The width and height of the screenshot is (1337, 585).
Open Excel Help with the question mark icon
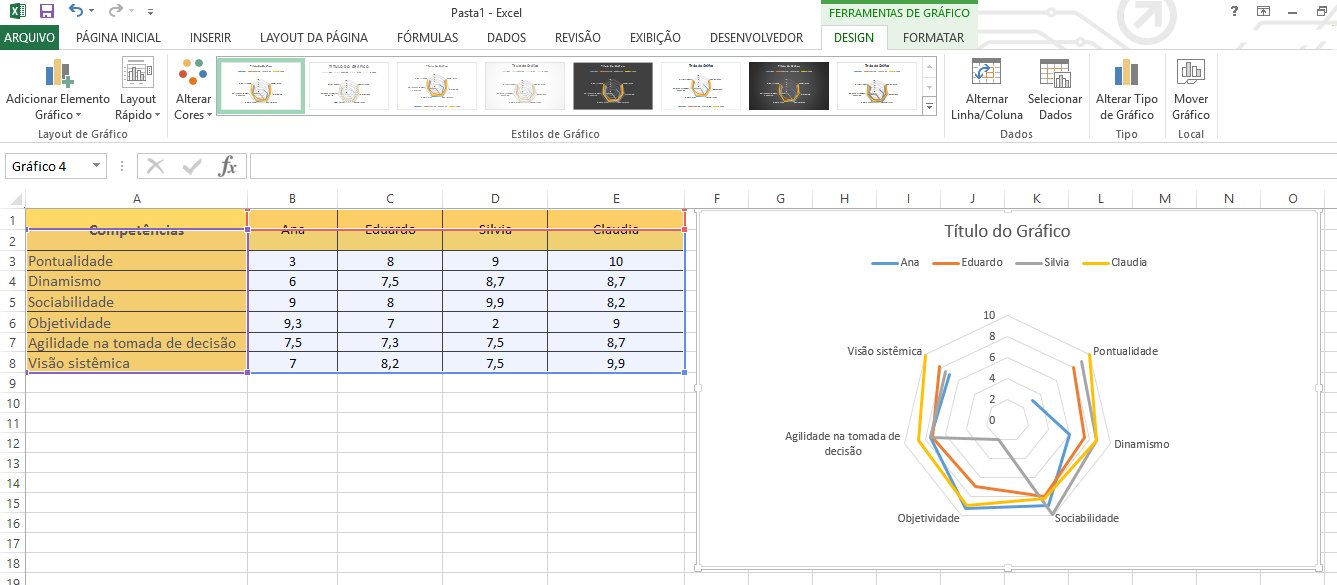pos(1233,11)
